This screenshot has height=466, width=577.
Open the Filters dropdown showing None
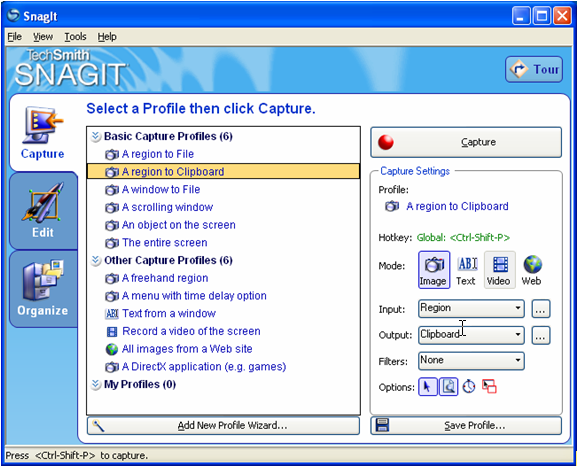(x=471, y=361)
